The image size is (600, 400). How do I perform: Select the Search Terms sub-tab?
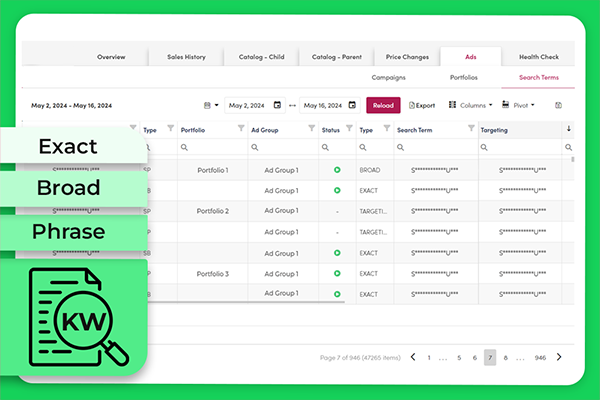coord(538,78)
